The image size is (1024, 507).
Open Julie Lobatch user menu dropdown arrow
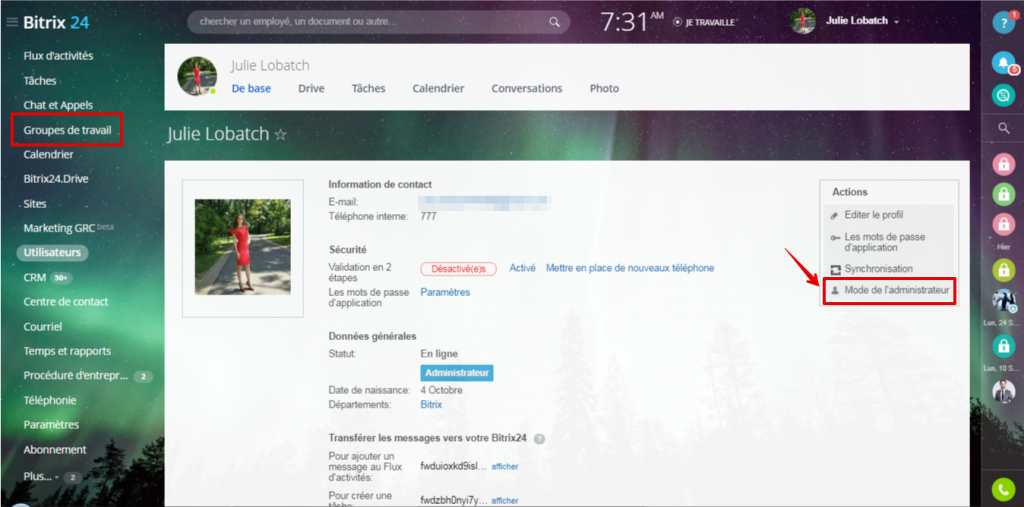click(897, 22)
